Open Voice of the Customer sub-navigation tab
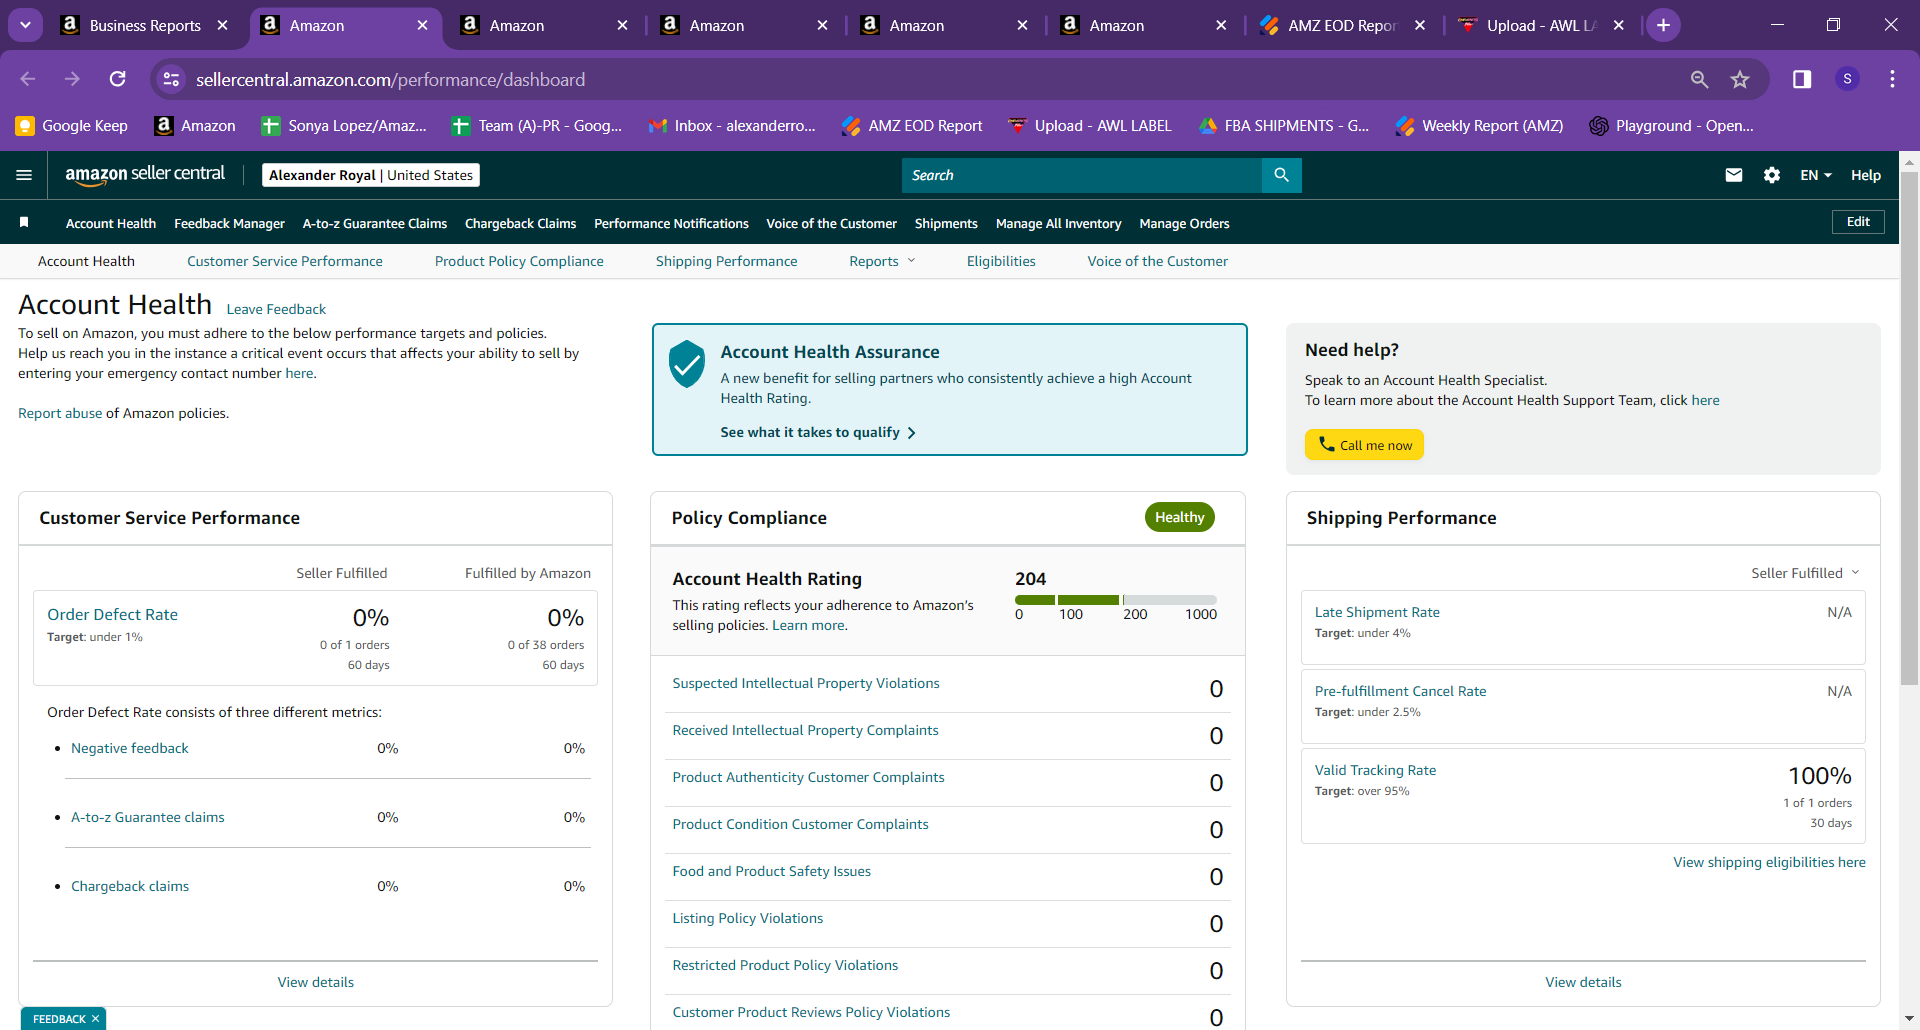Viewport: 1920px width, 1030px height. coord(1158,261)
